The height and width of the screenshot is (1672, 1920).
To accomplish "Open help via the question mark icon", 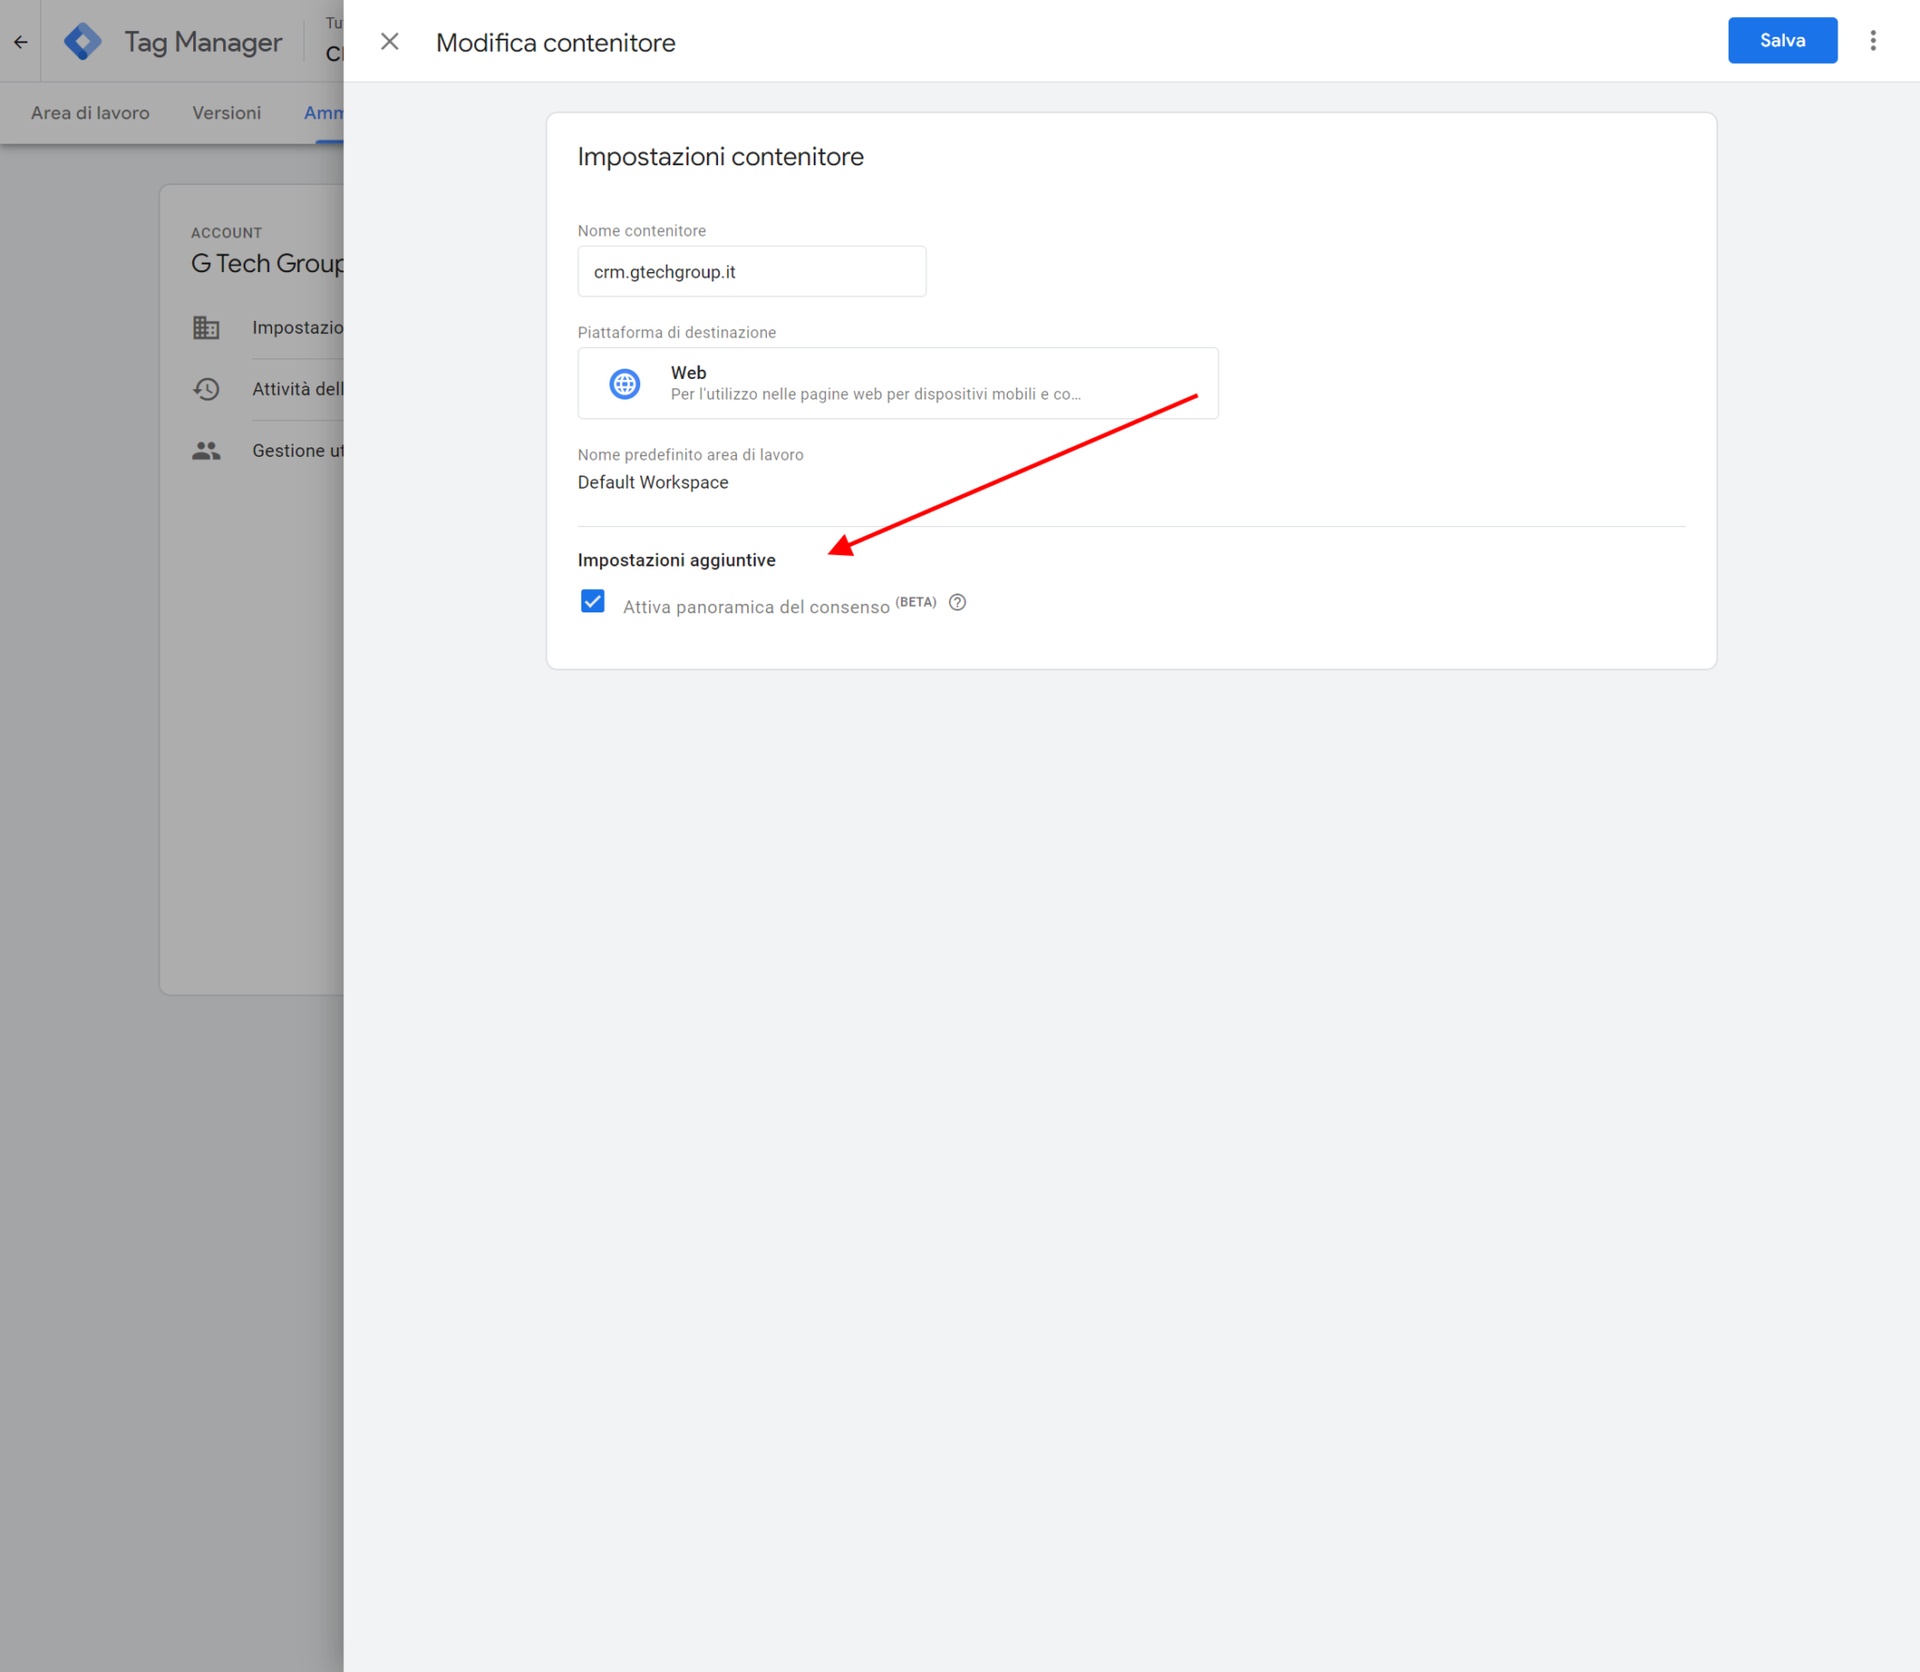I will (957, 602).
